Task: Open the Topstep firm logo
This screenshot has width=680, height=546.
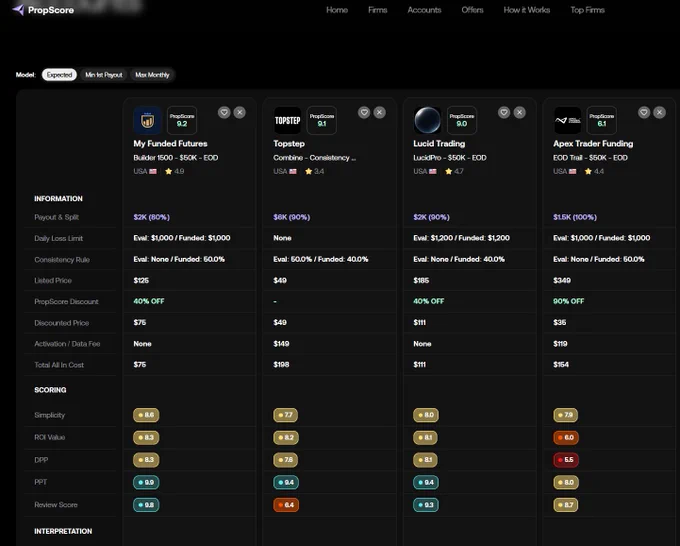Action: point(287,120)
